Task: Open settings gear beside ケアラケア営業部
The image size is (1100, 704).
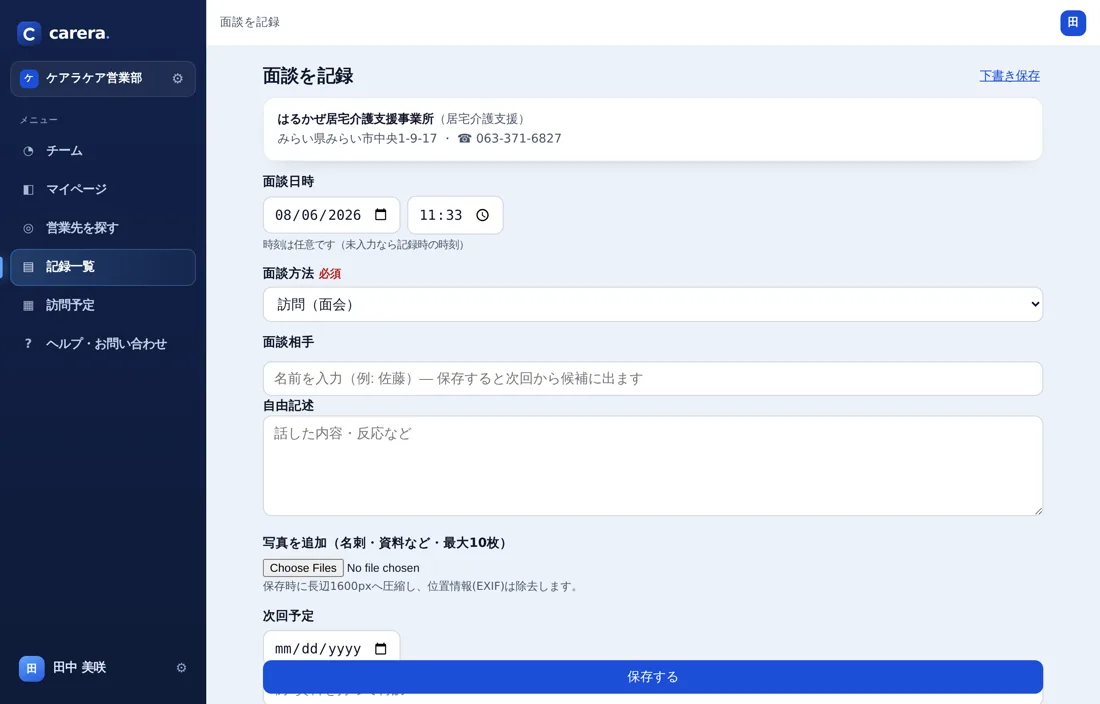Action: (x=177, y=79)
